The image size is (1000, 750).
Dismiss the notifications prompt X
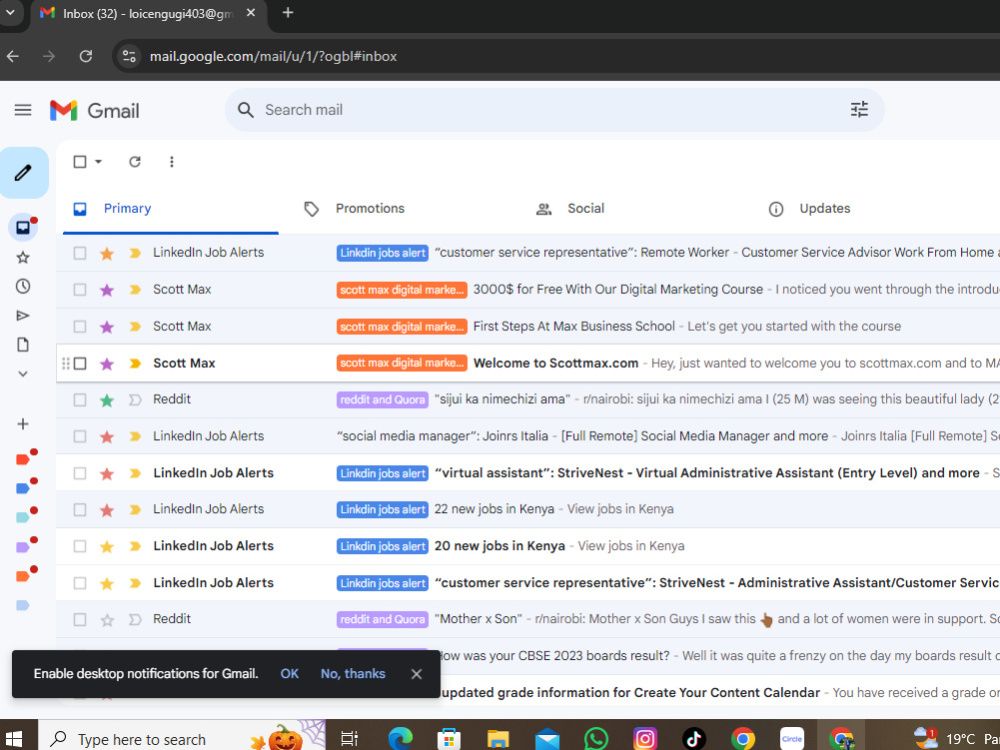(x=416, y=674)
